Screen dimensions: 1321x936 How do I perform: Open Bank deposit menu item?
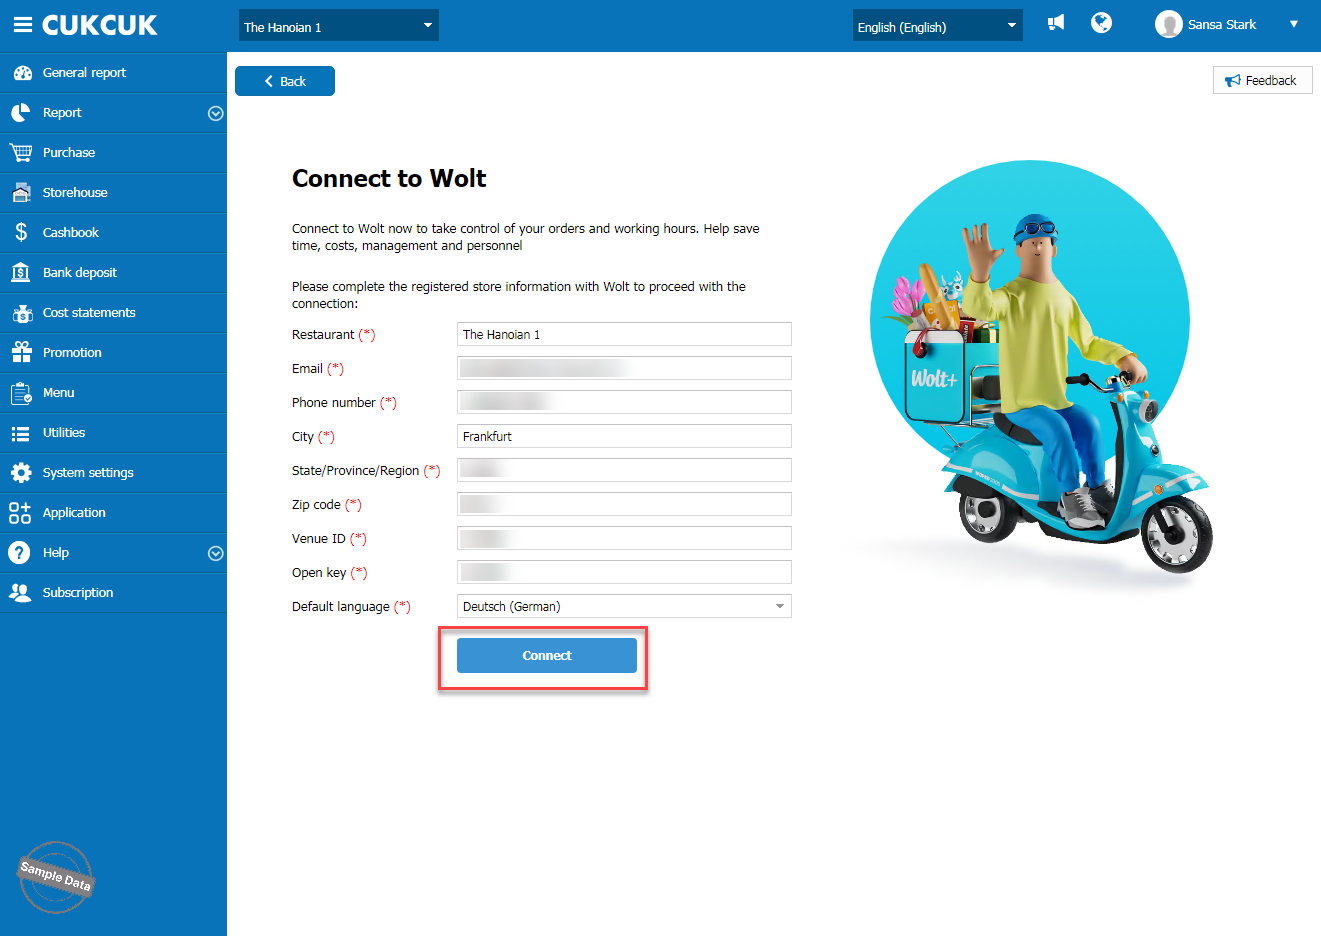[113, 273]
